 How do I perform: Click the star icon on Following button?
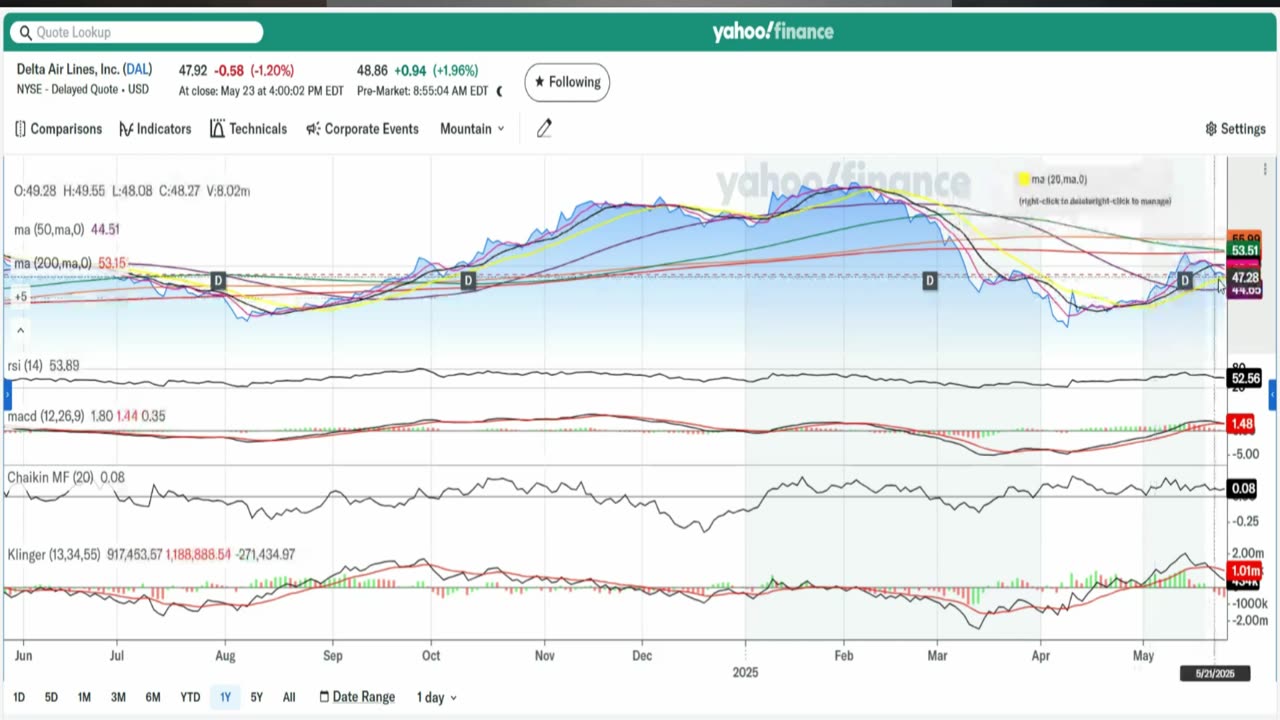click(x=540, y=82)
